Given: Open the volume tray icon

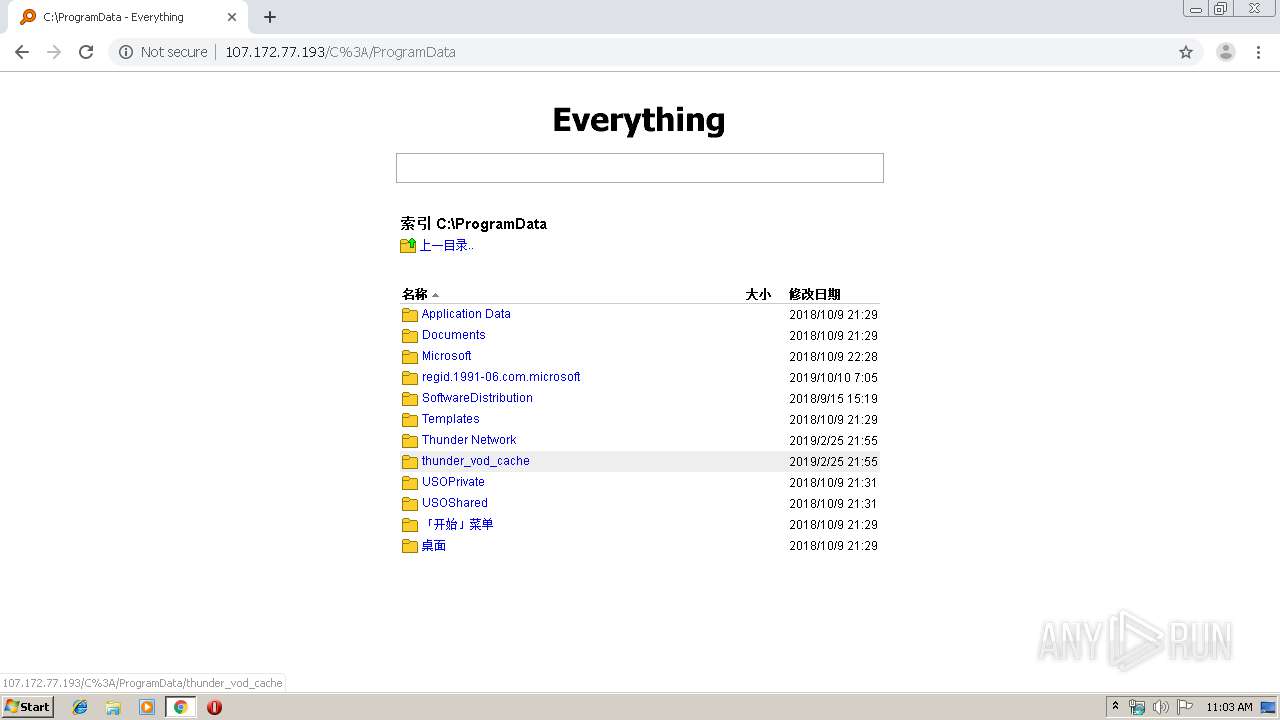Looking at the screenshot, I should 1160,707.
